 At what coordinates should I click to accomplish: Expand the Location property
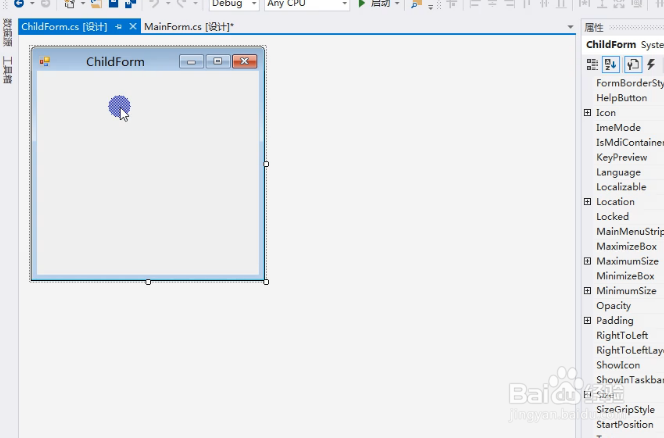tap(587, 202)
